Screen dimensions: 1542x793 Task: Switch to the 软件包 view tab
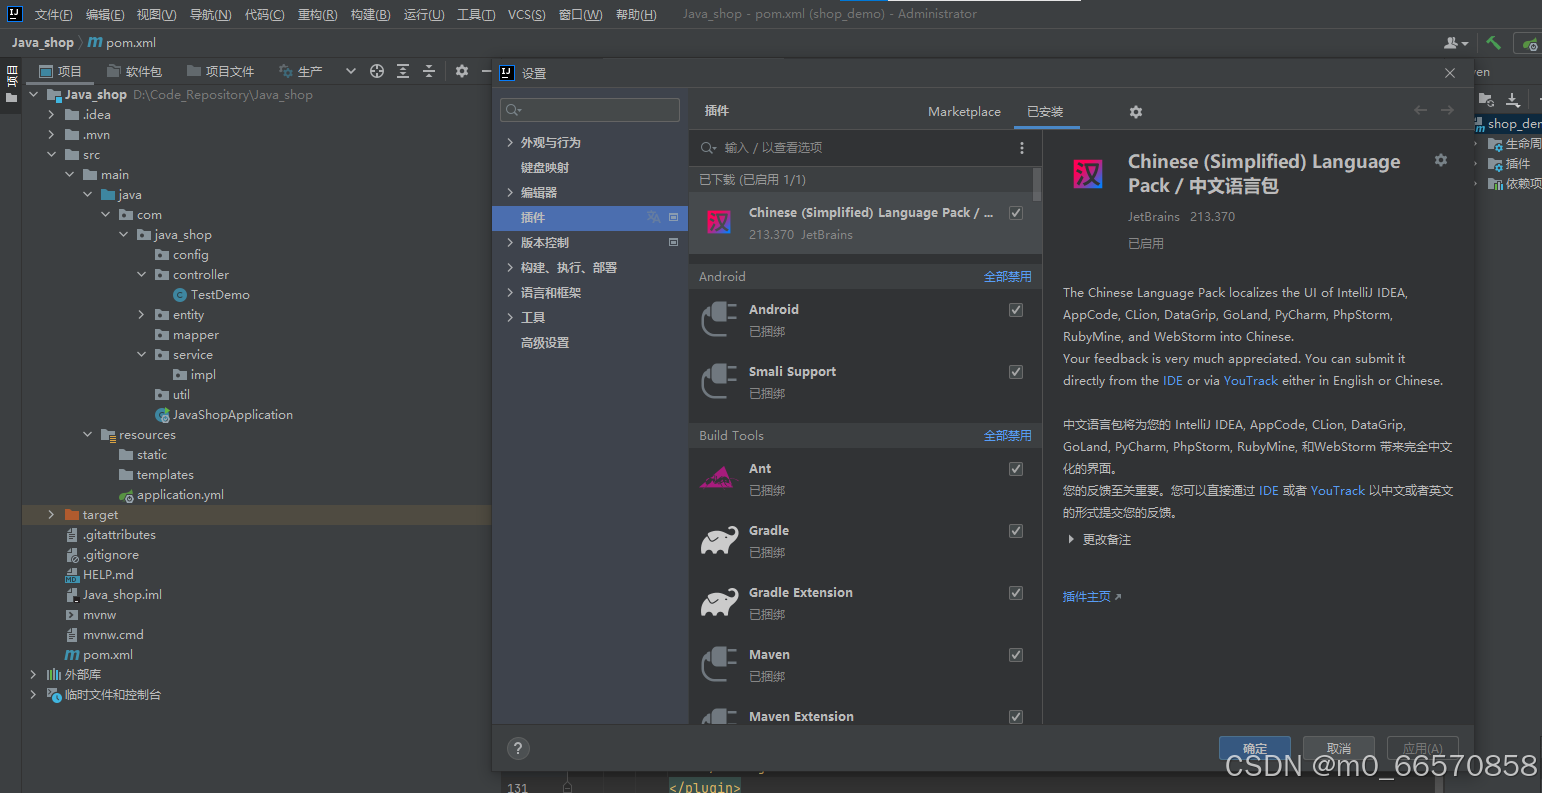point(133,71)
